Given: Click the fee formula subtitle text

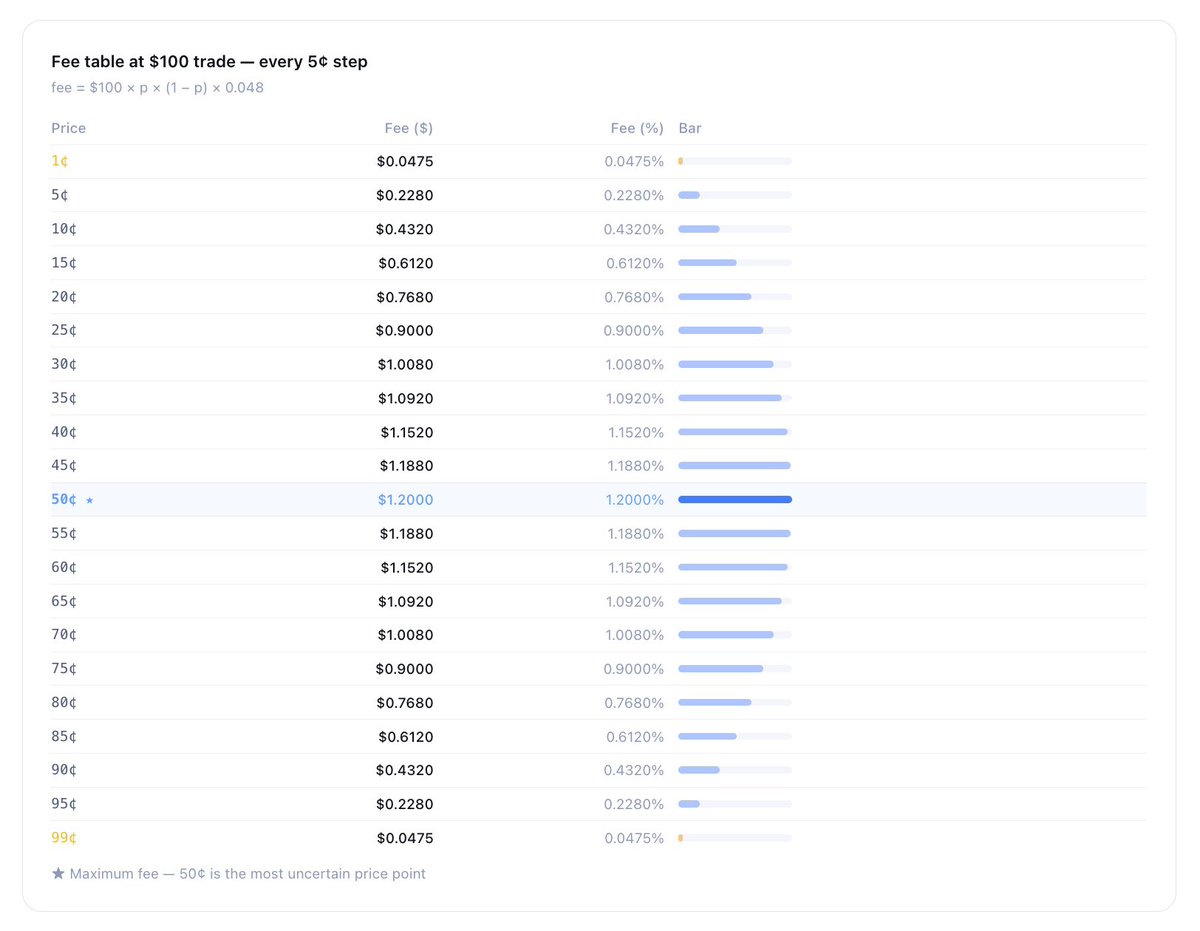Looking at the screenshot, I should click(x=158, y=88).
